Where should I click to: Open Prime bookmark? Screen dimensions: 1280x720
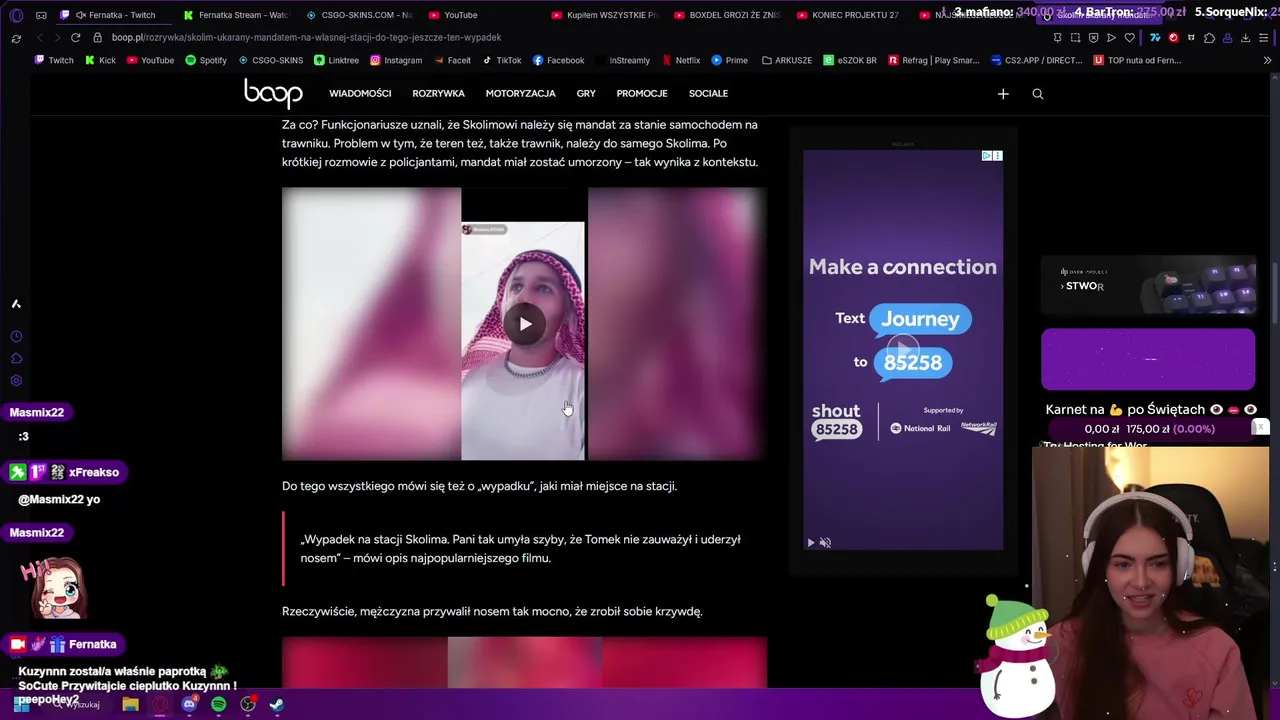(x=729, y=60)
